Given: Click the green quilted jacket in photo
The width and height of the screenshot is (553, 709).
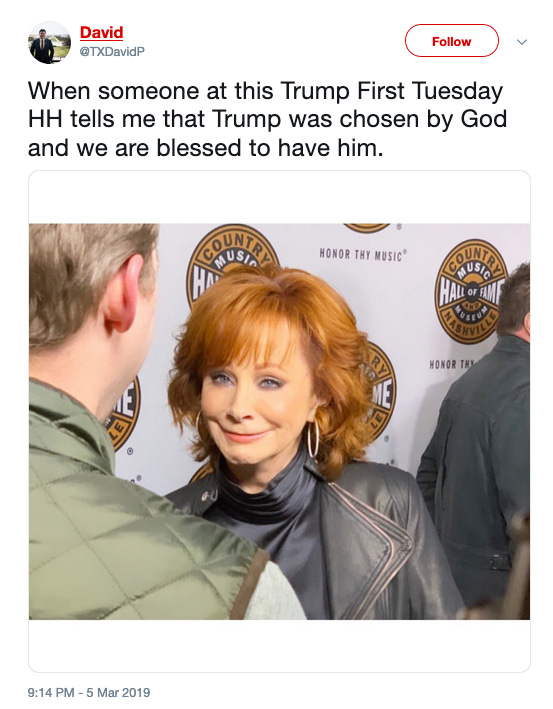Looking at the screenshot, I should pyautogui.click(x=136, y=511).
